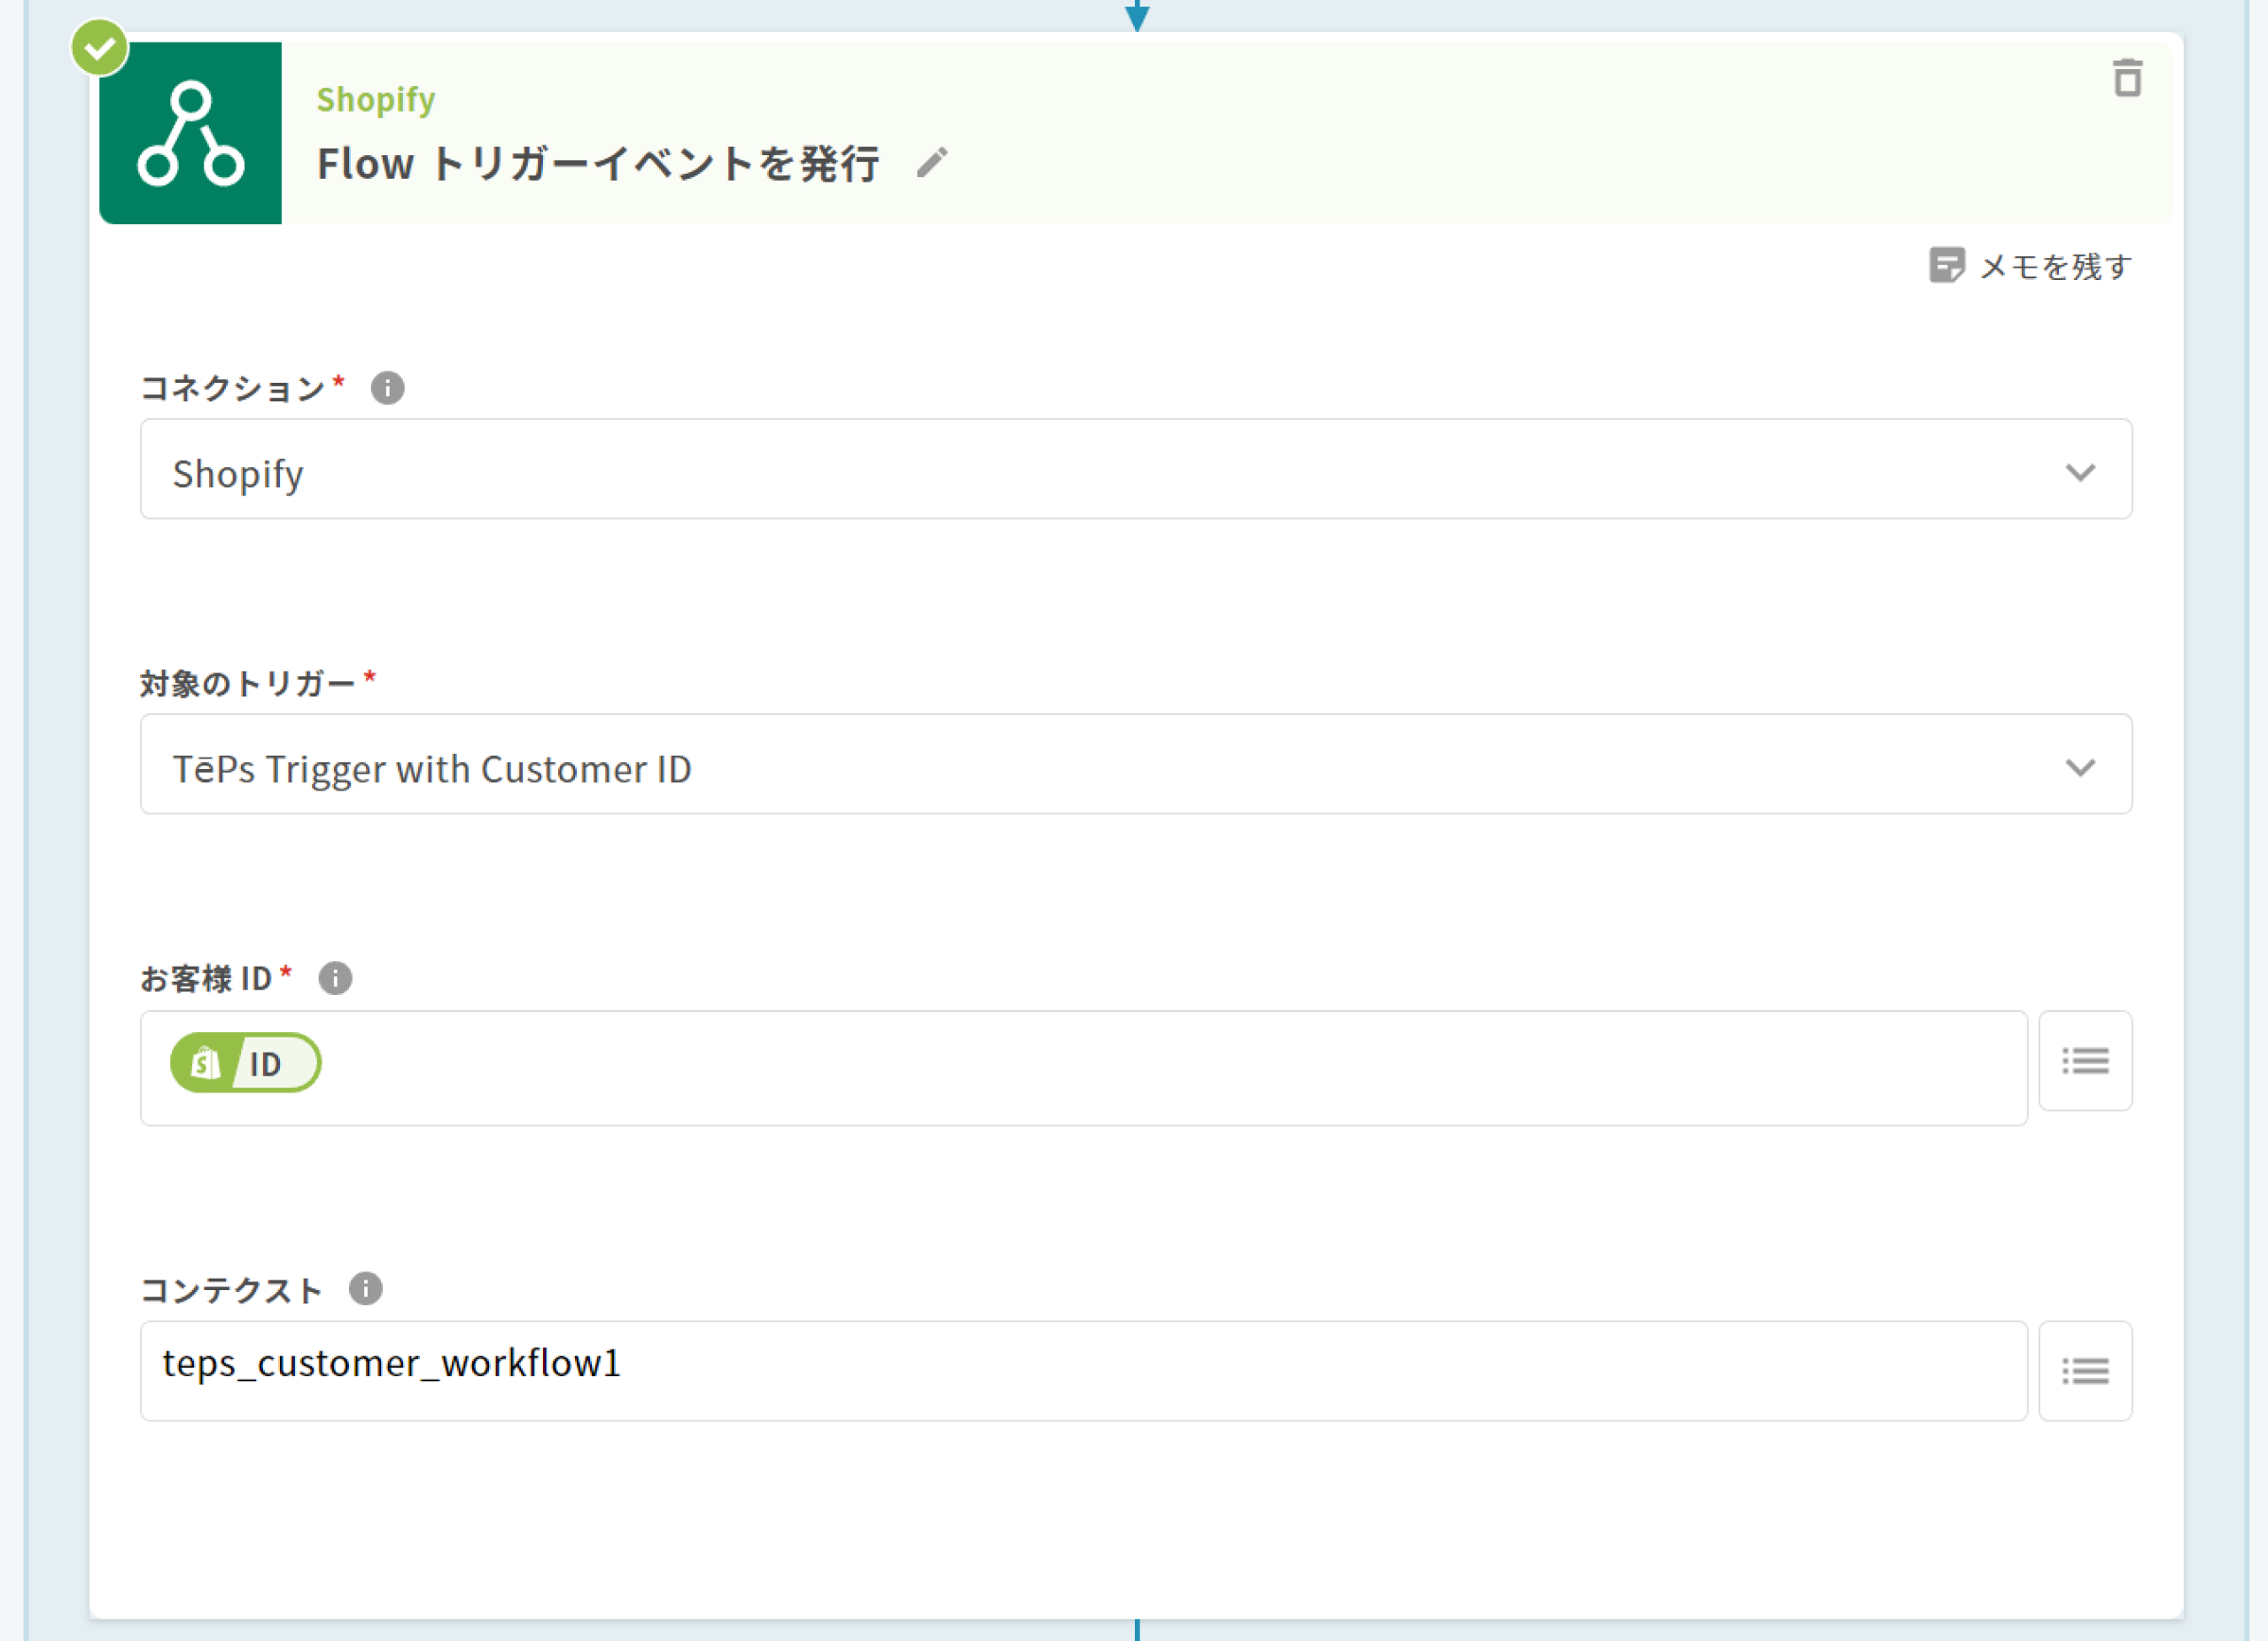Click the Shopify app name link

coord(376,99)
